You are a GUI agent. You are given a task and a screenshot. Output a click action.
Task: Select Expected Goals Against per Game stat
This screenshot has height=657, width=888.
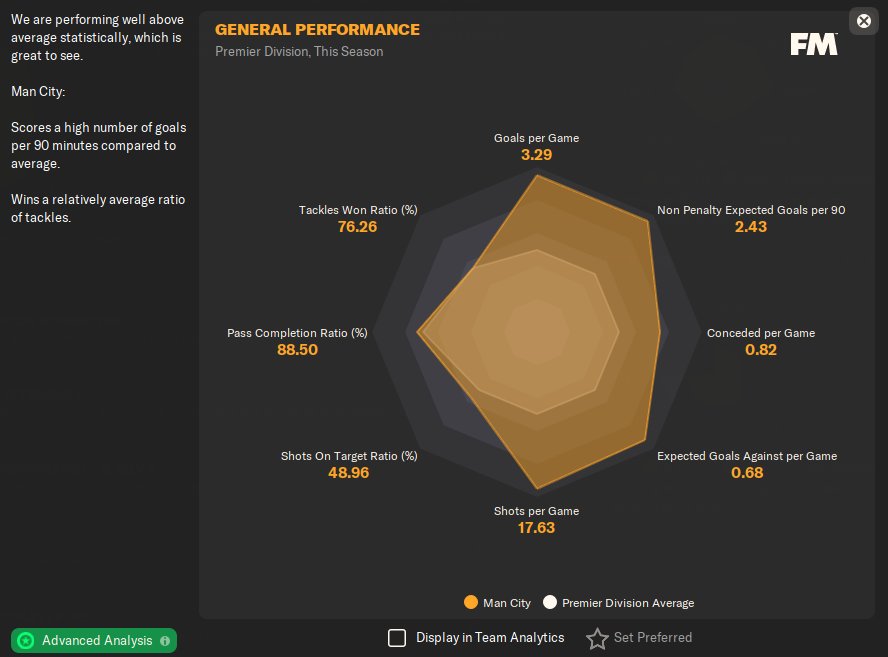coord(746,456)
